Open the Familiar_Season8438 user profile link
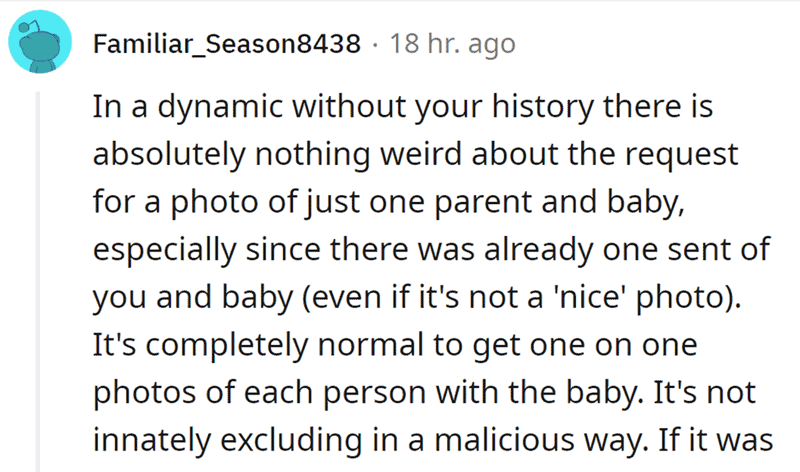 (227, 43)
